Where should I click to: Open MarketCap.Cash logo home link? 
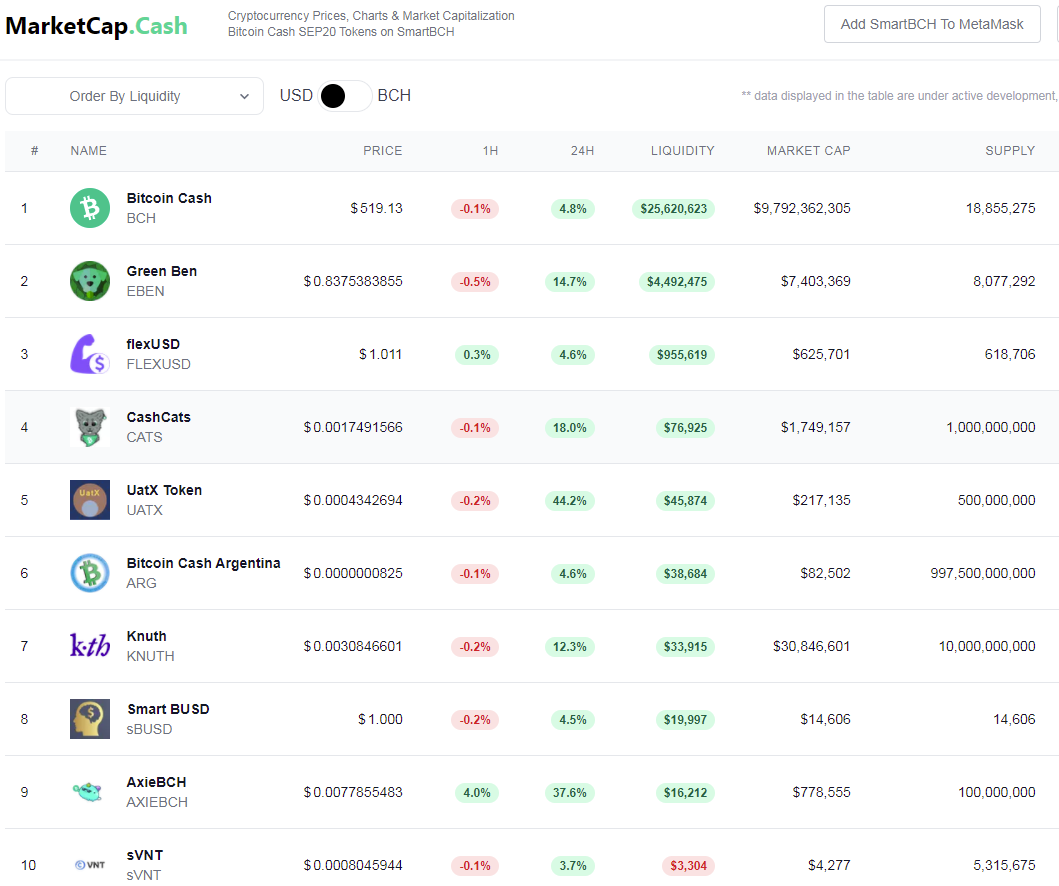(97, 26)
